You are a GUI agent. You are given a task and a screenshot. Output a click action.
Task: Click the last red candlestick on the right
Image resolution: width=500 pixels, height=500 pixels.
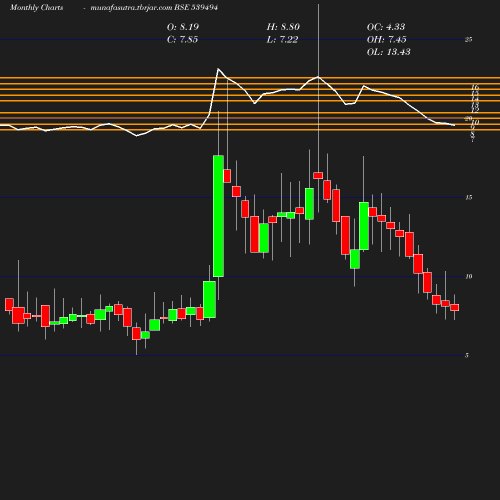point(455,307)
